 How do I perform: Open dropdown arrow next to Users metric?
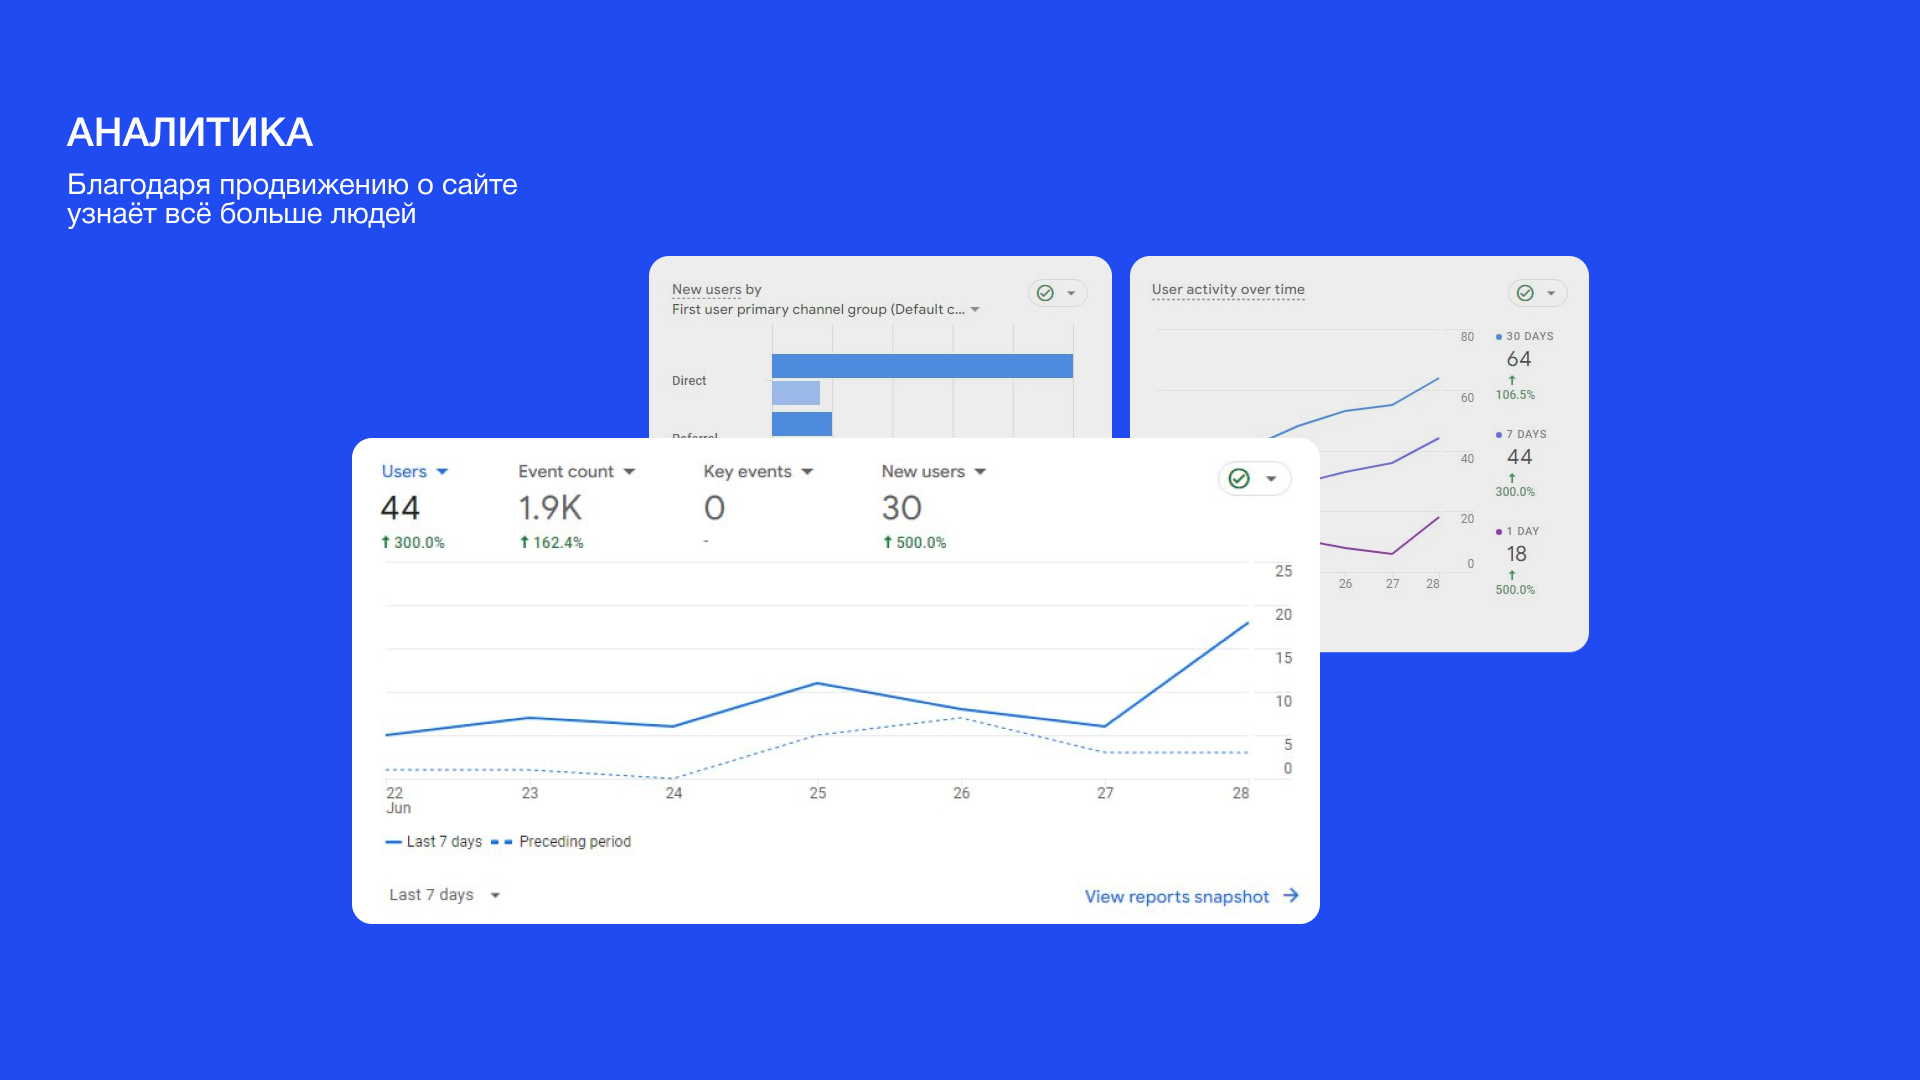pos(442,472)
